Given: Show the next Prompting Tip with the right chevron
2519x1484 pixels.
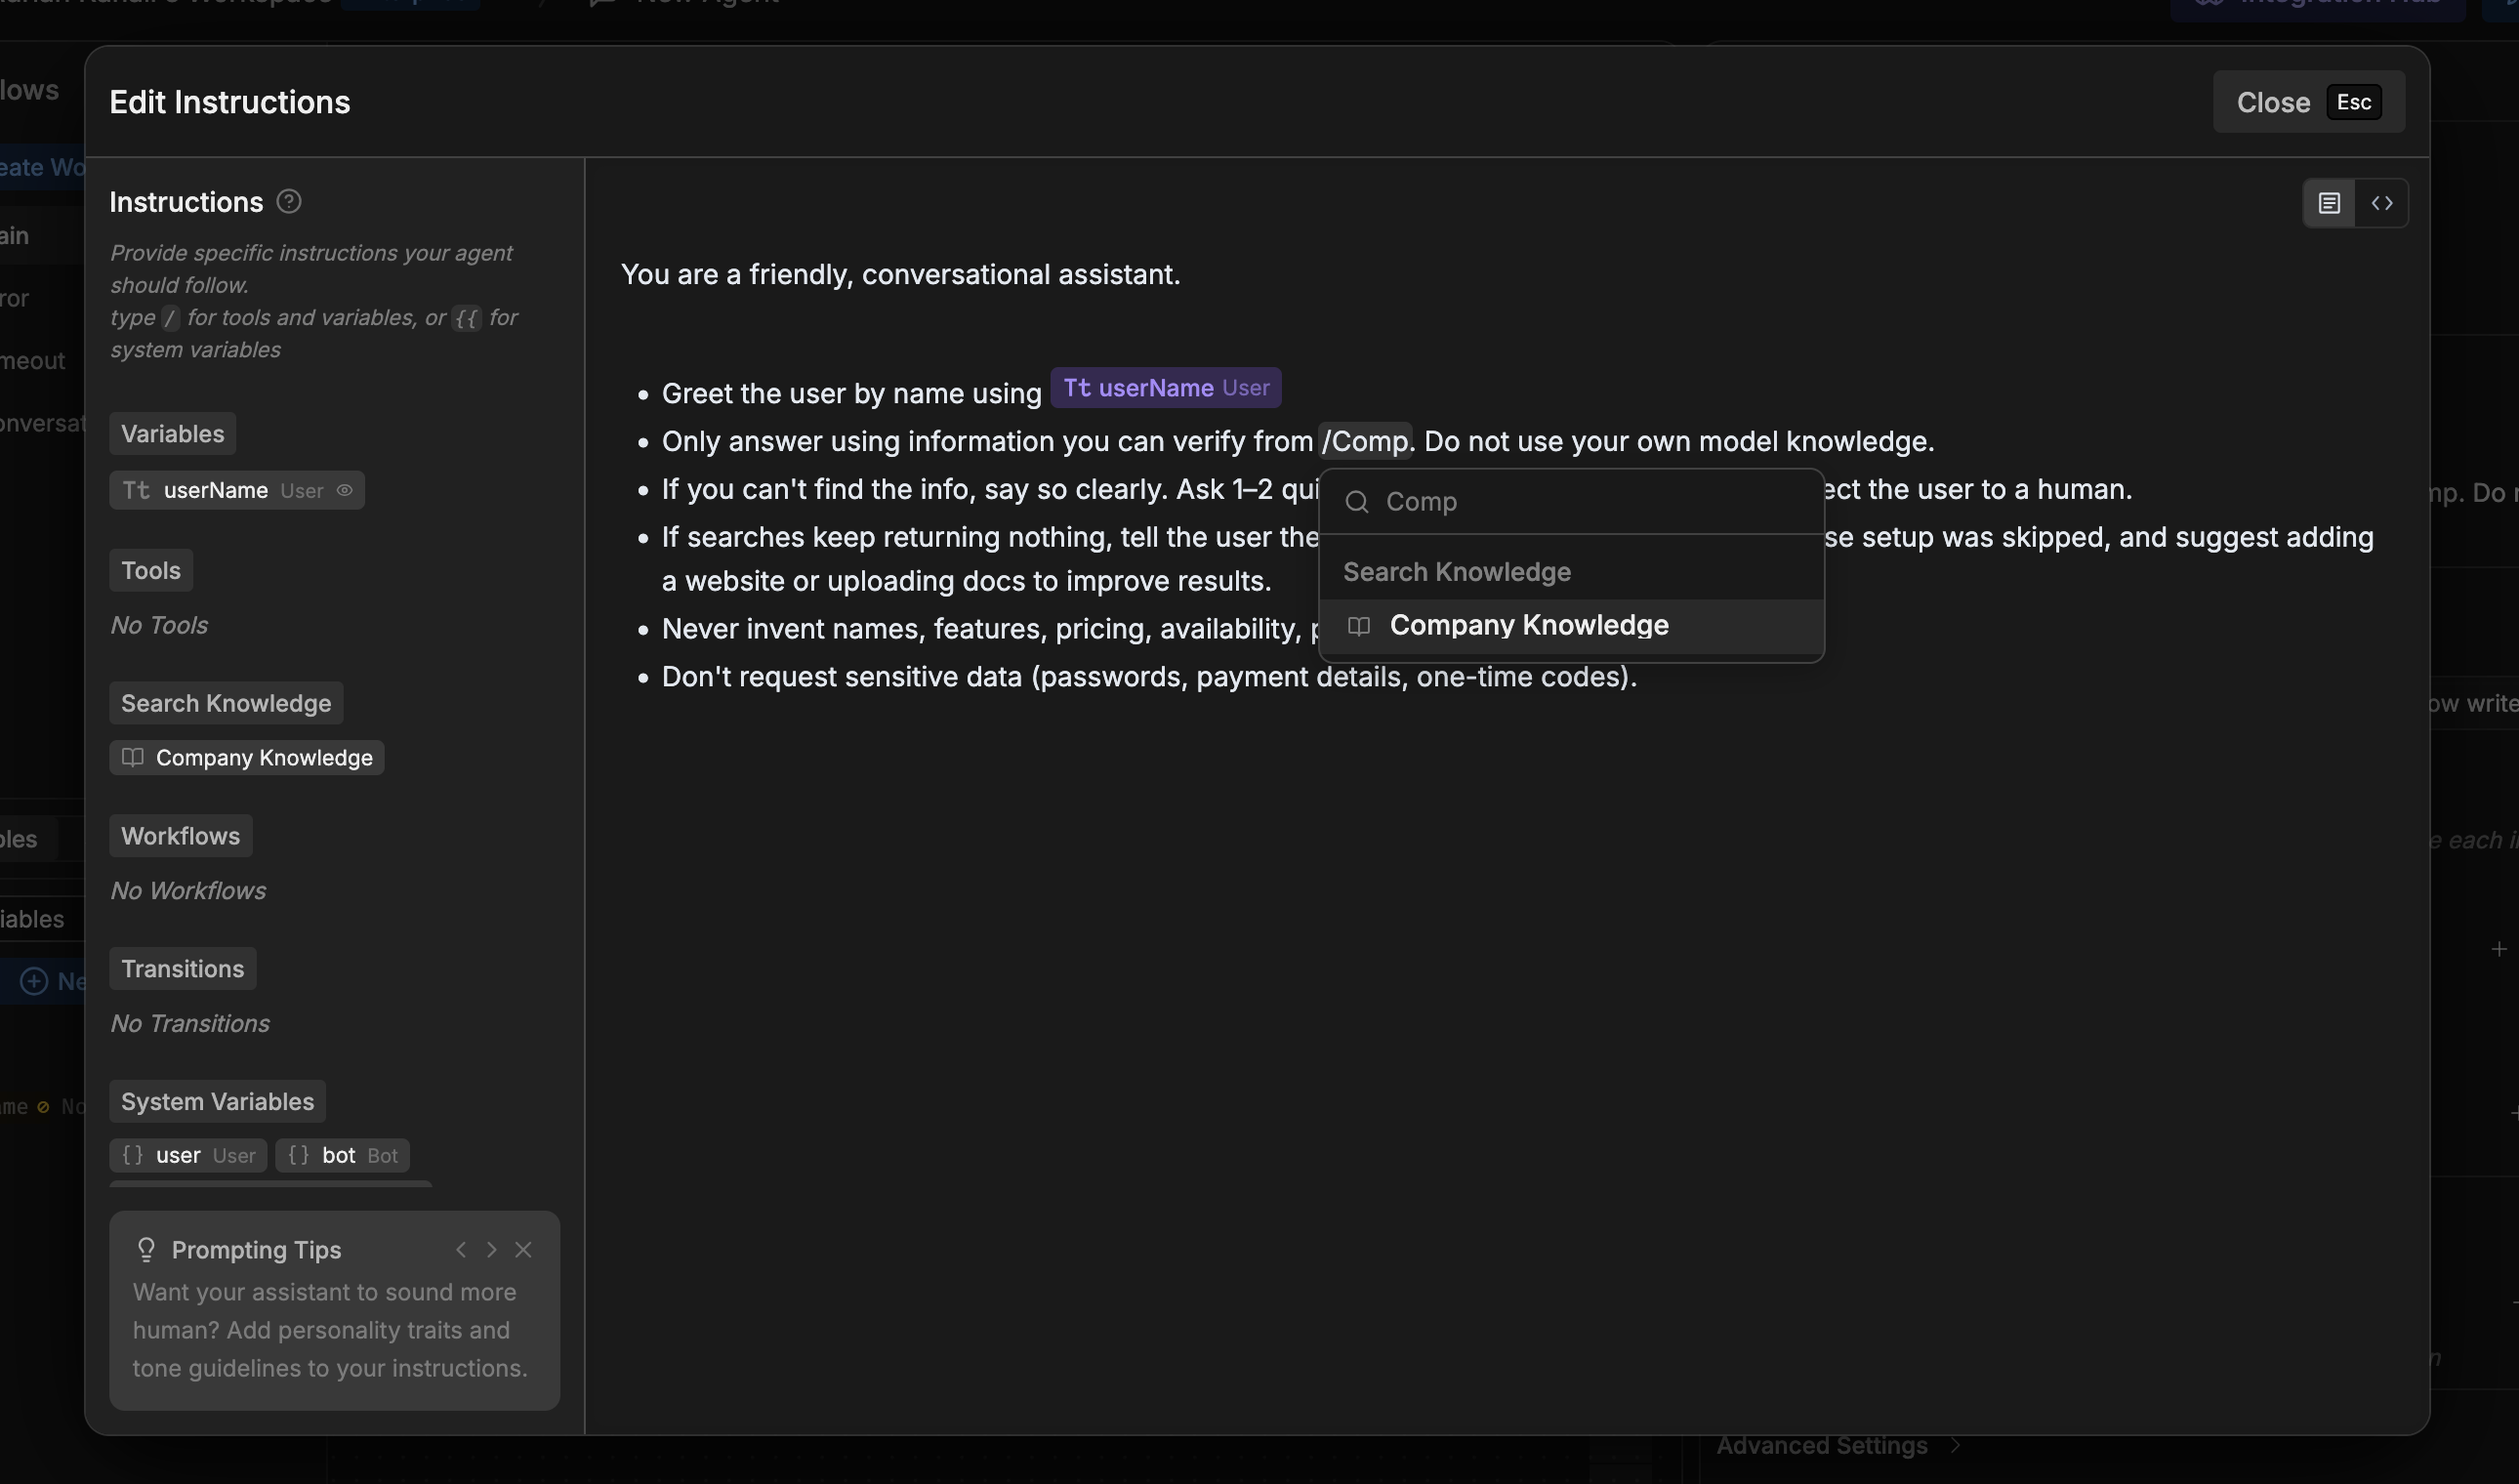Looking at the screenshot, I should tap(491, 1249).
